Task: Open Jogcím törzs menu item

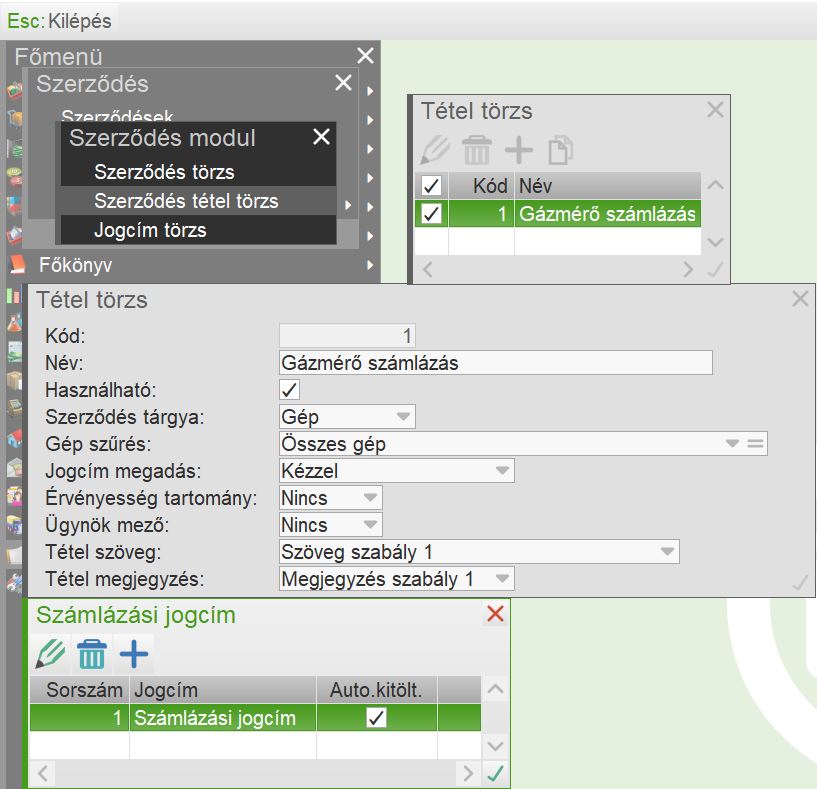Action: point(199,230)
